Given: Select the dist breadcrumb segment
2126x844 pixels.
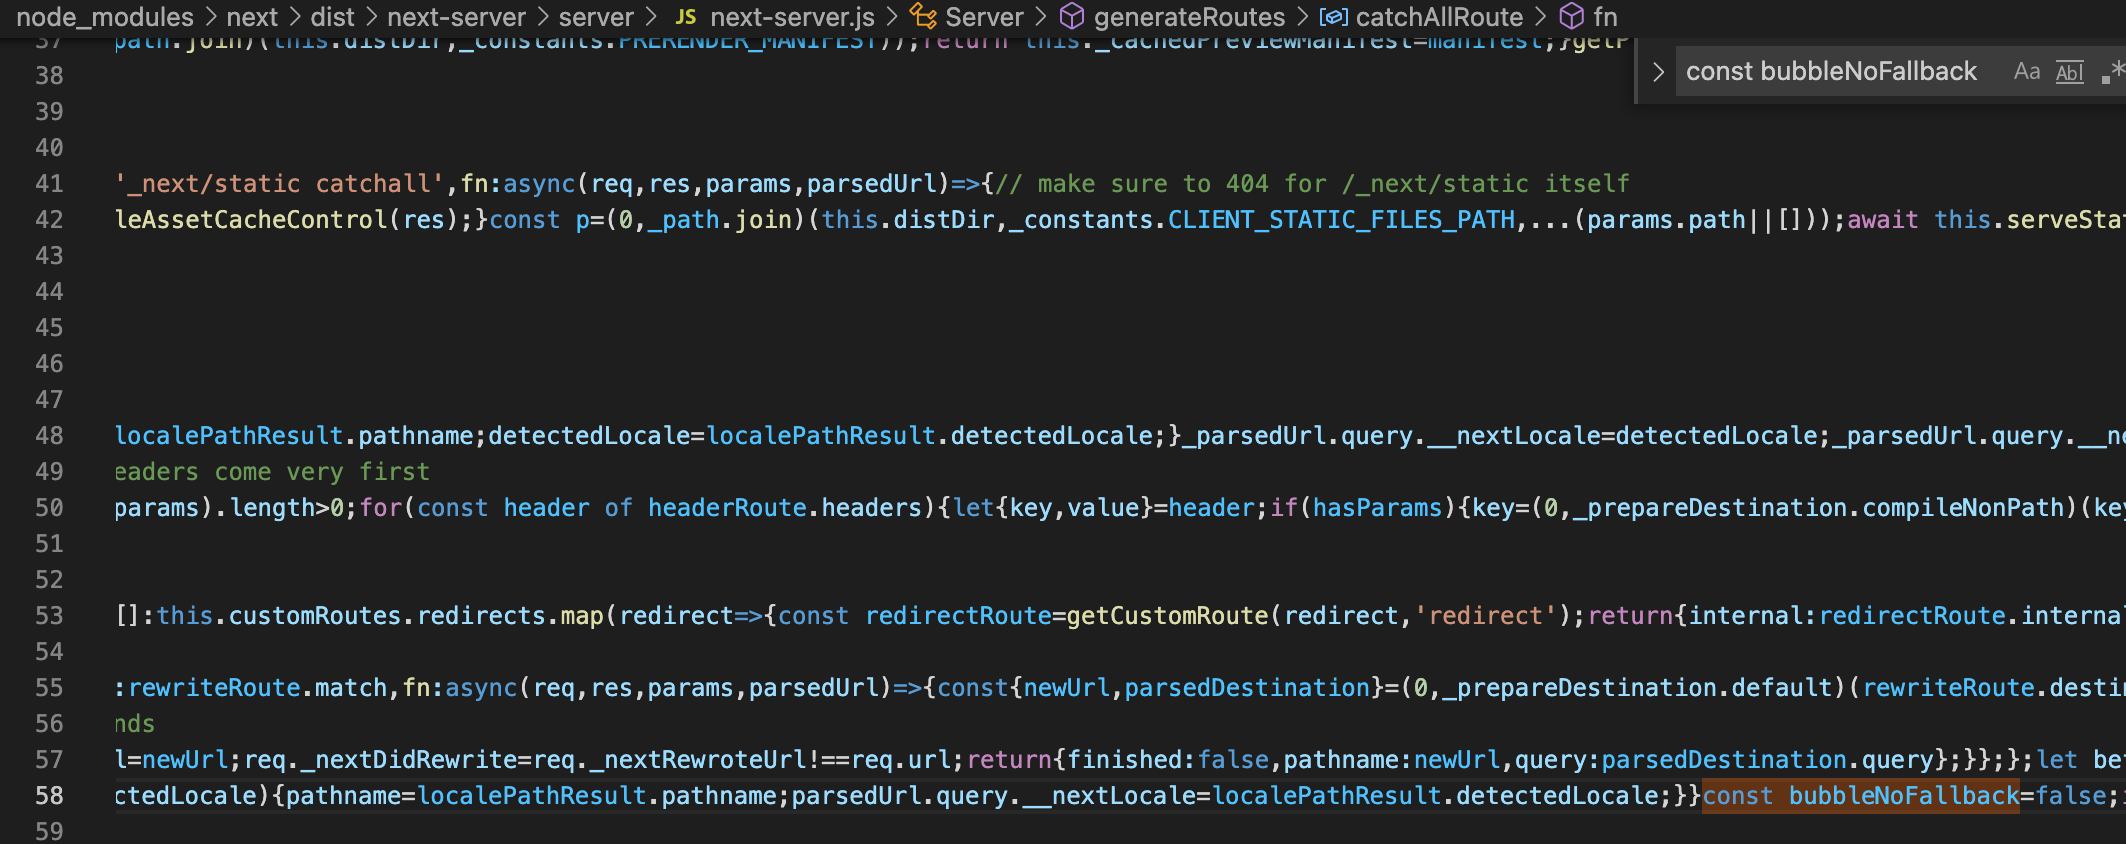Looking at the screenshot, I should coord(332,17).
